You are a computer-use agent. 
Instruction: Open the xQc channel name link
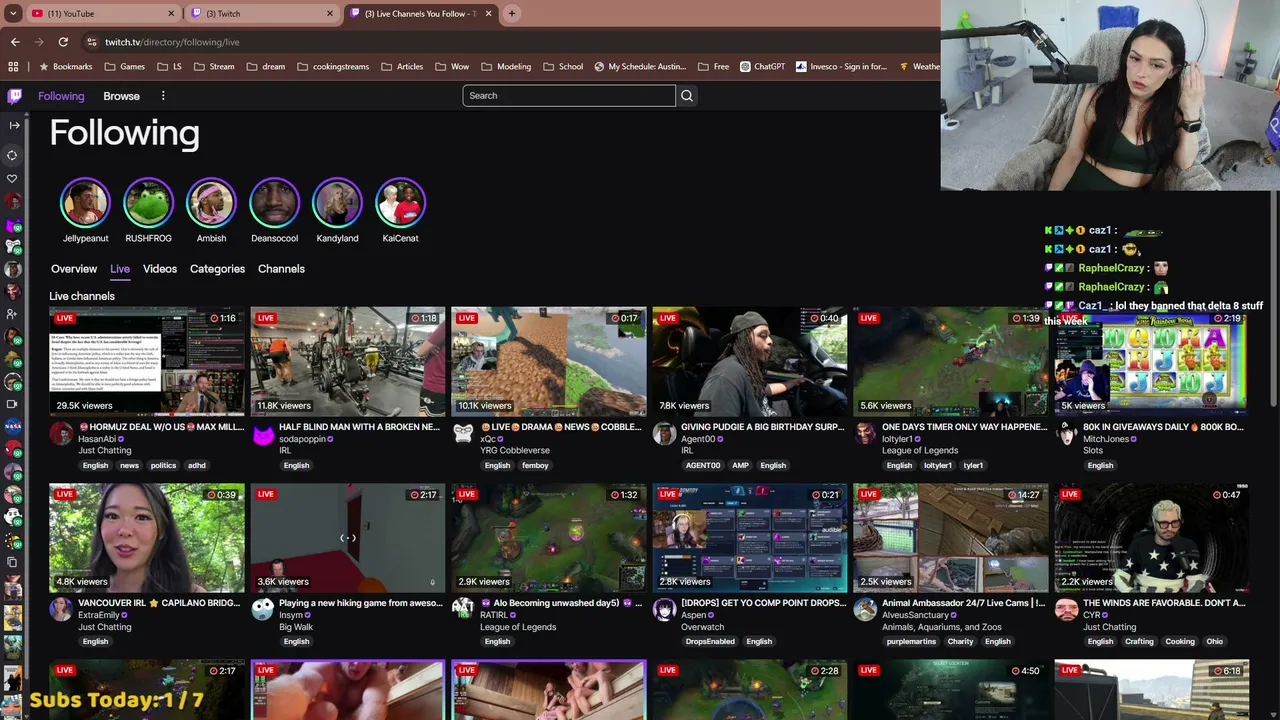489,439
